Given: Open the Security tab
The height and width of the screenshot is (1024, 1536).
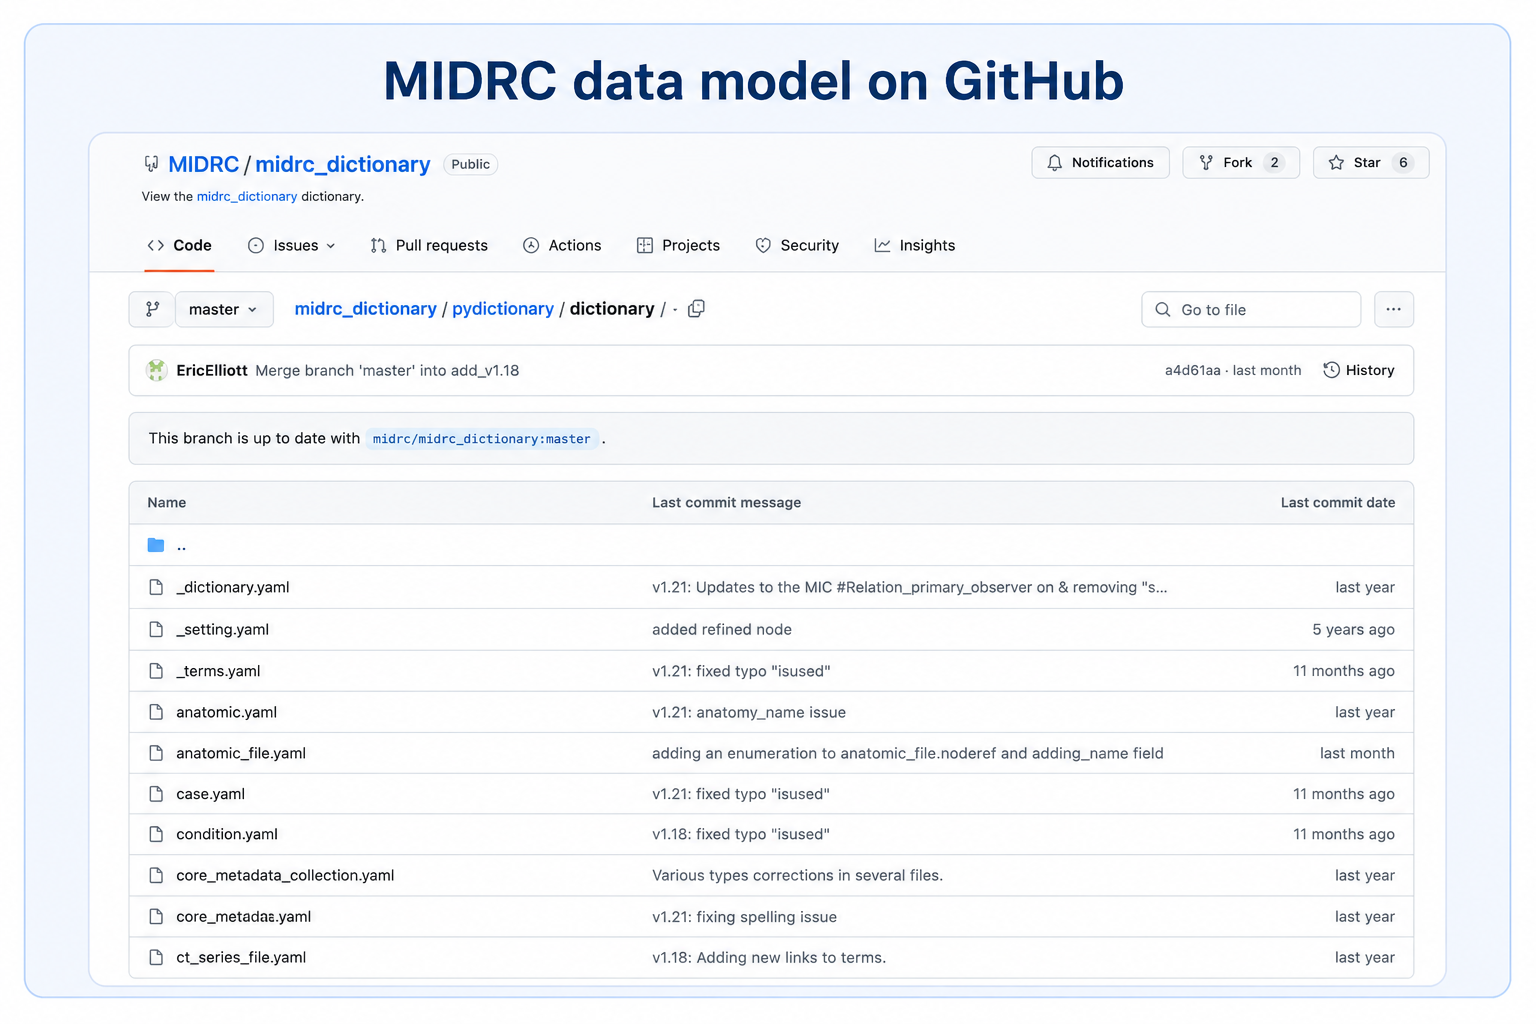Looking at the screenshot, I should [797, 245].
